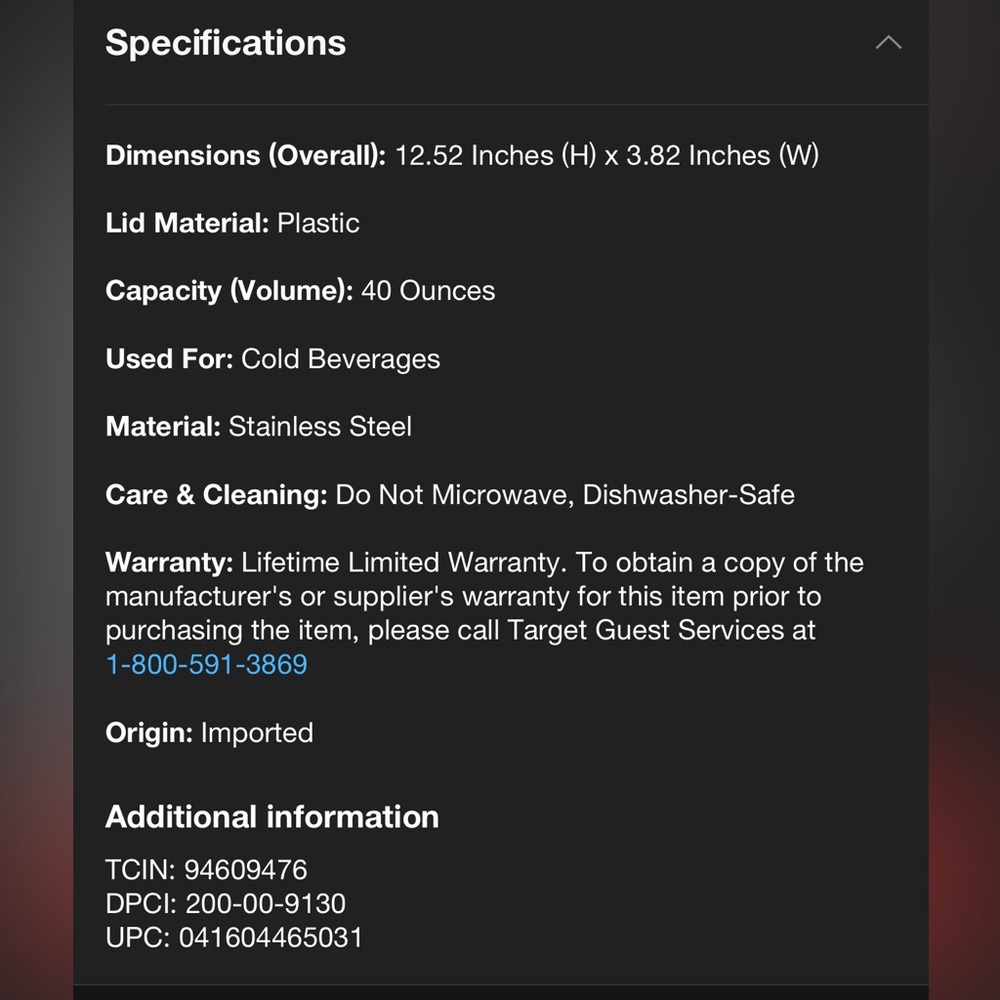Click the Capacity (Volume) label
The width and height of the screenshot is (1000, 1000).
pos(229,291)
